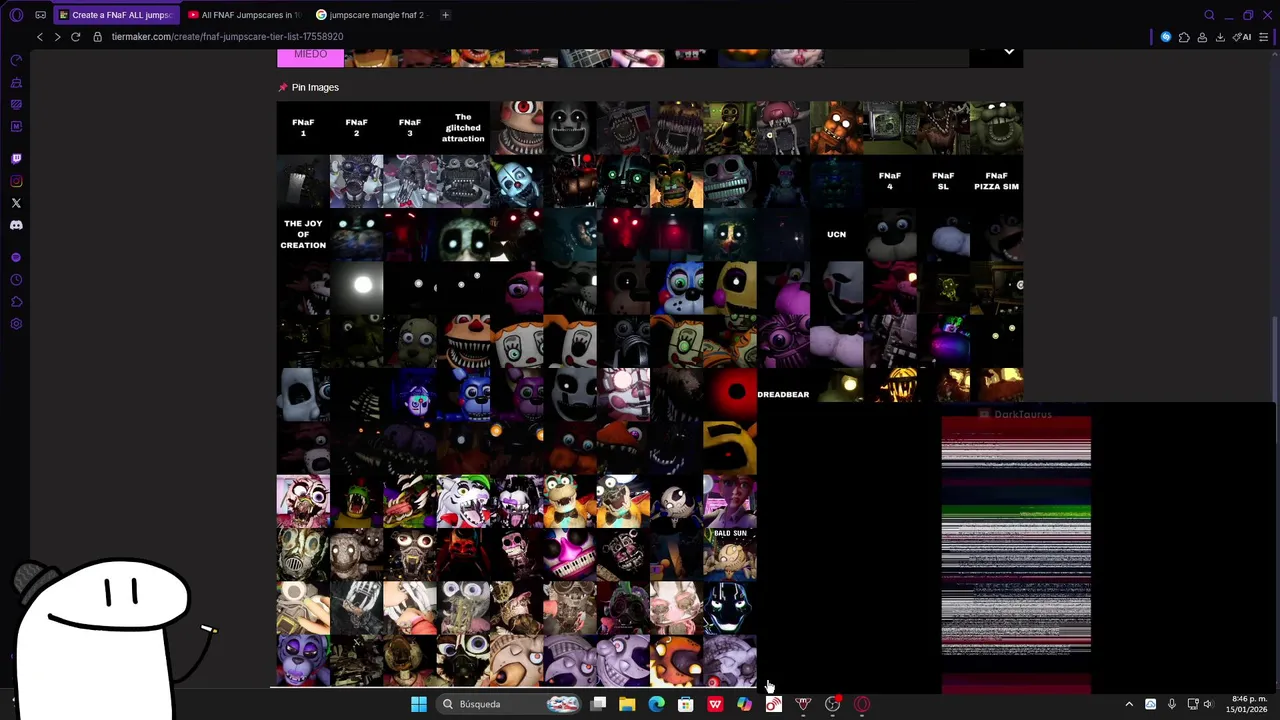Open the site security lock icon

97,37
